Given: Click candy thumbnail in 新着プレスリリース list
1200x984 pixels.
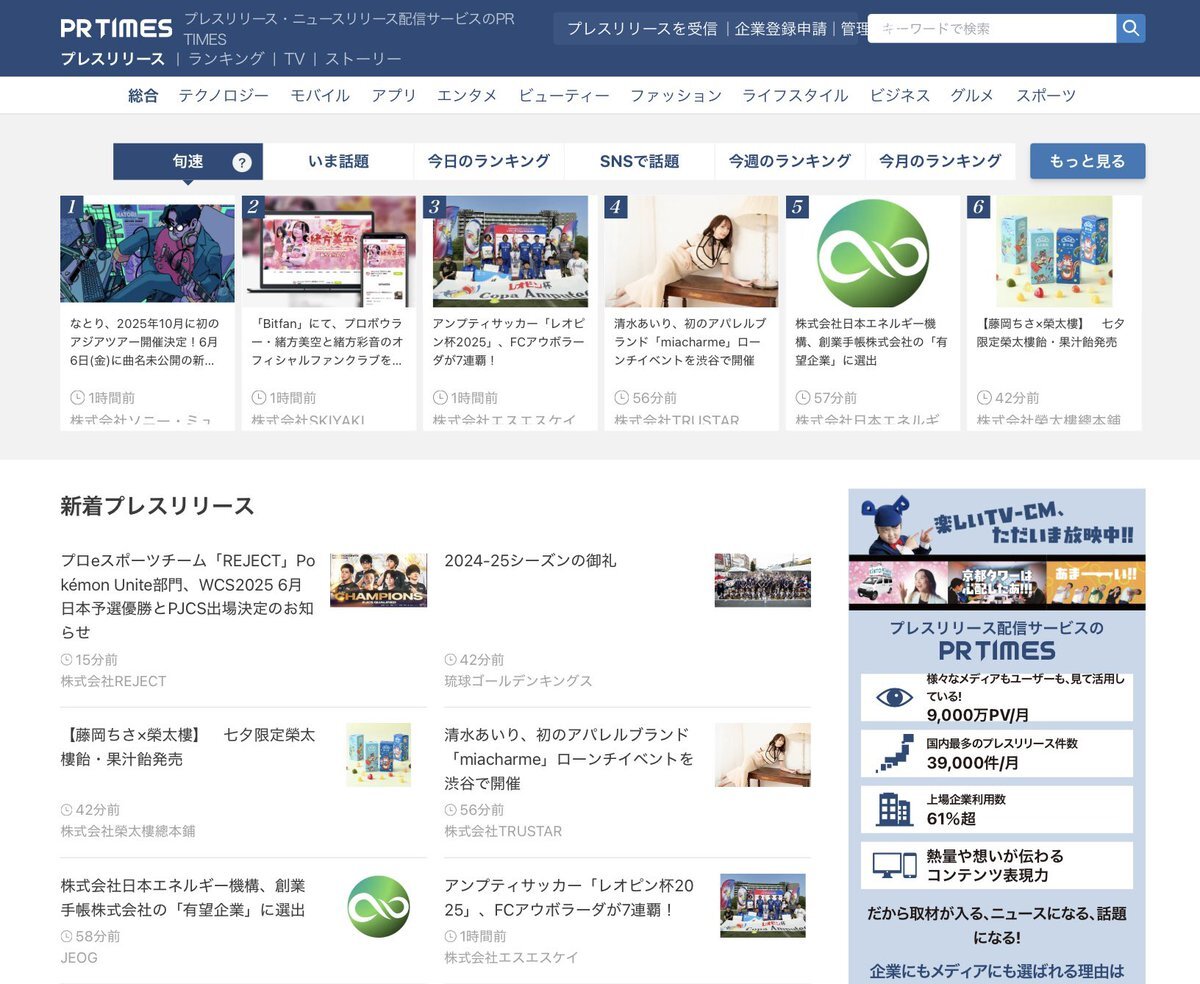Looking at the screenshot, I should (x=379, y=755).
